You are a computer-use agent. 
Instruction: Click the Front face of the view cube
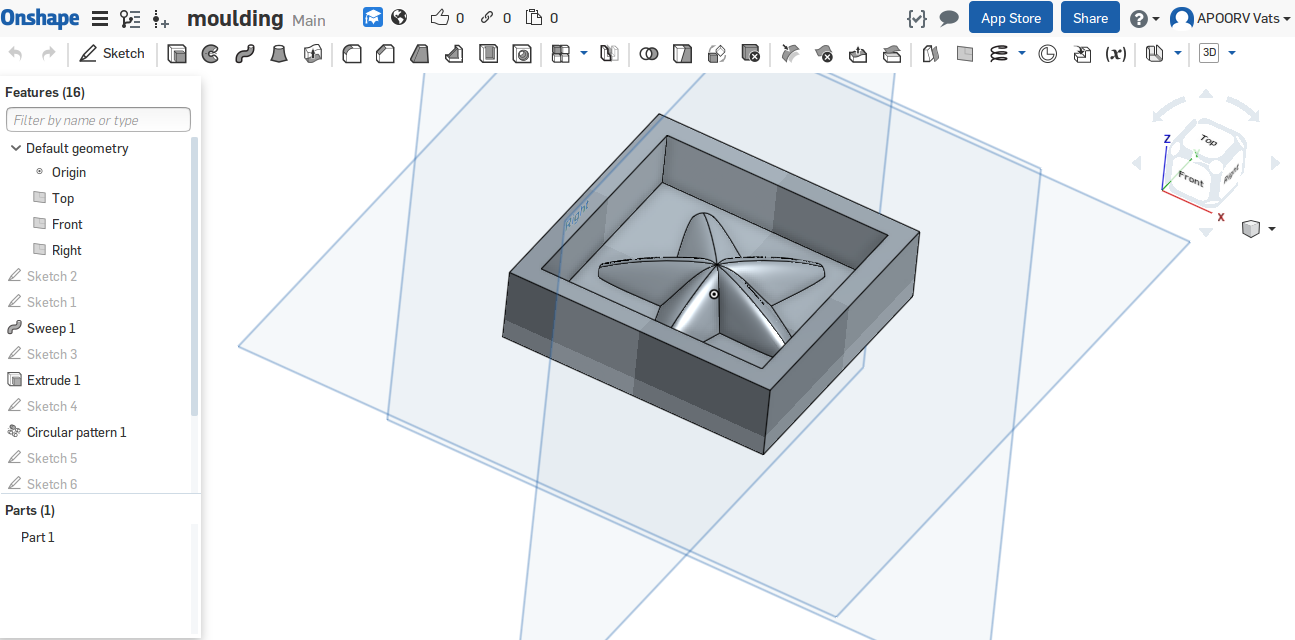tap(1190, 178)
